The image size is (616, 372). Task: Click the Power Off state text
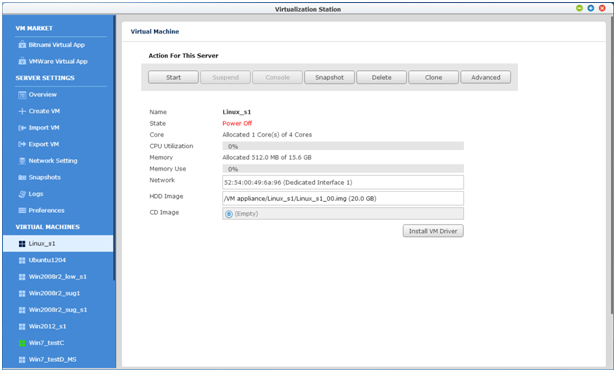click(237, 123)
